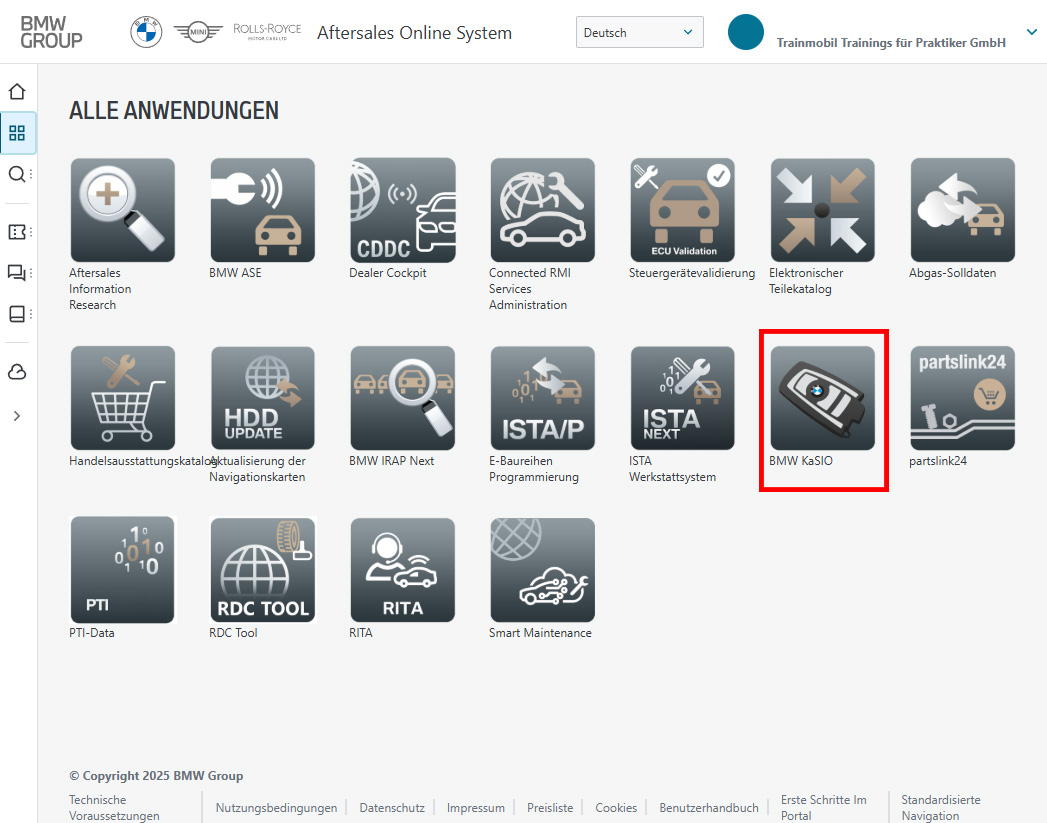
Task: Click the cloud icon in sidebar
Action: tap(17, 372)
